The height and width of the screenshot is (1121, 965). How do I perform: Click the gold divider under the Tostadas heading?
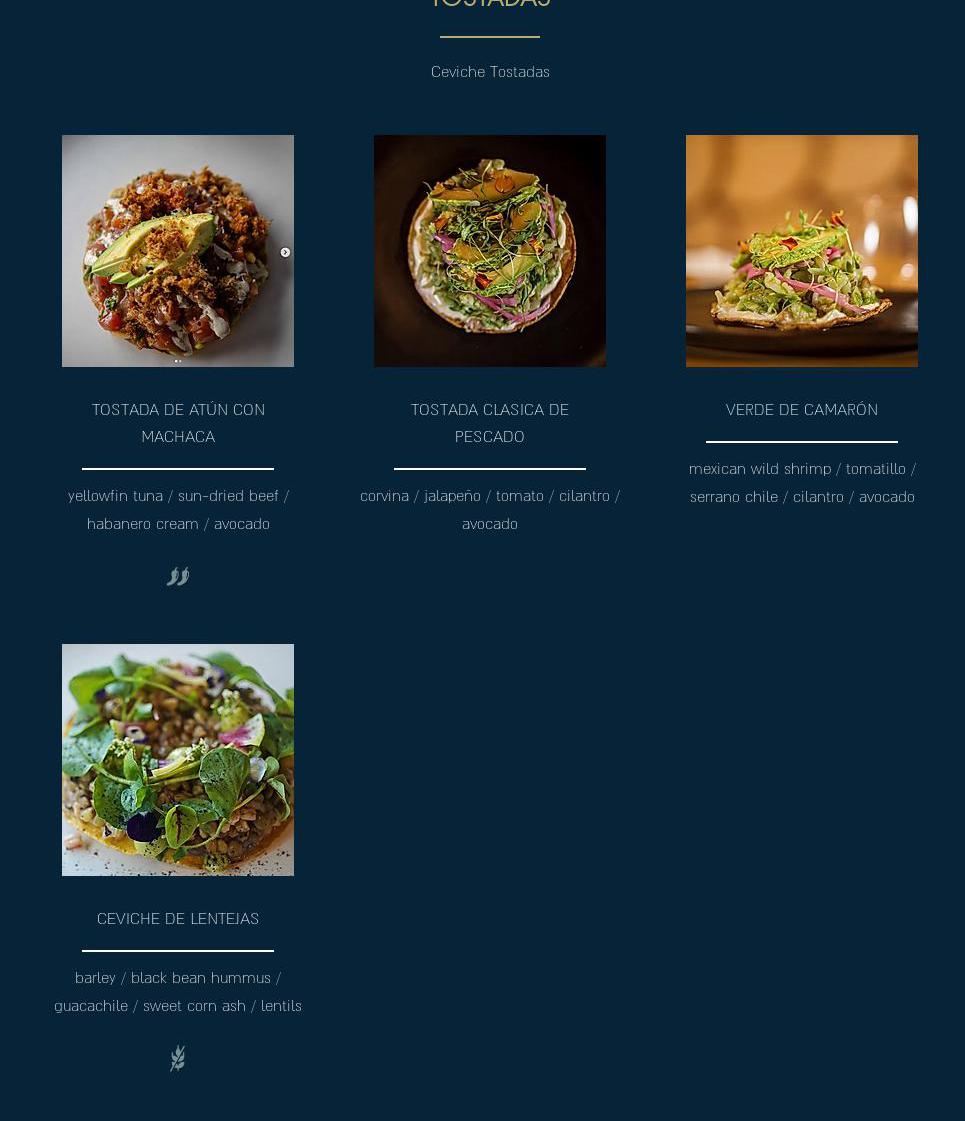tap(490, 36)
